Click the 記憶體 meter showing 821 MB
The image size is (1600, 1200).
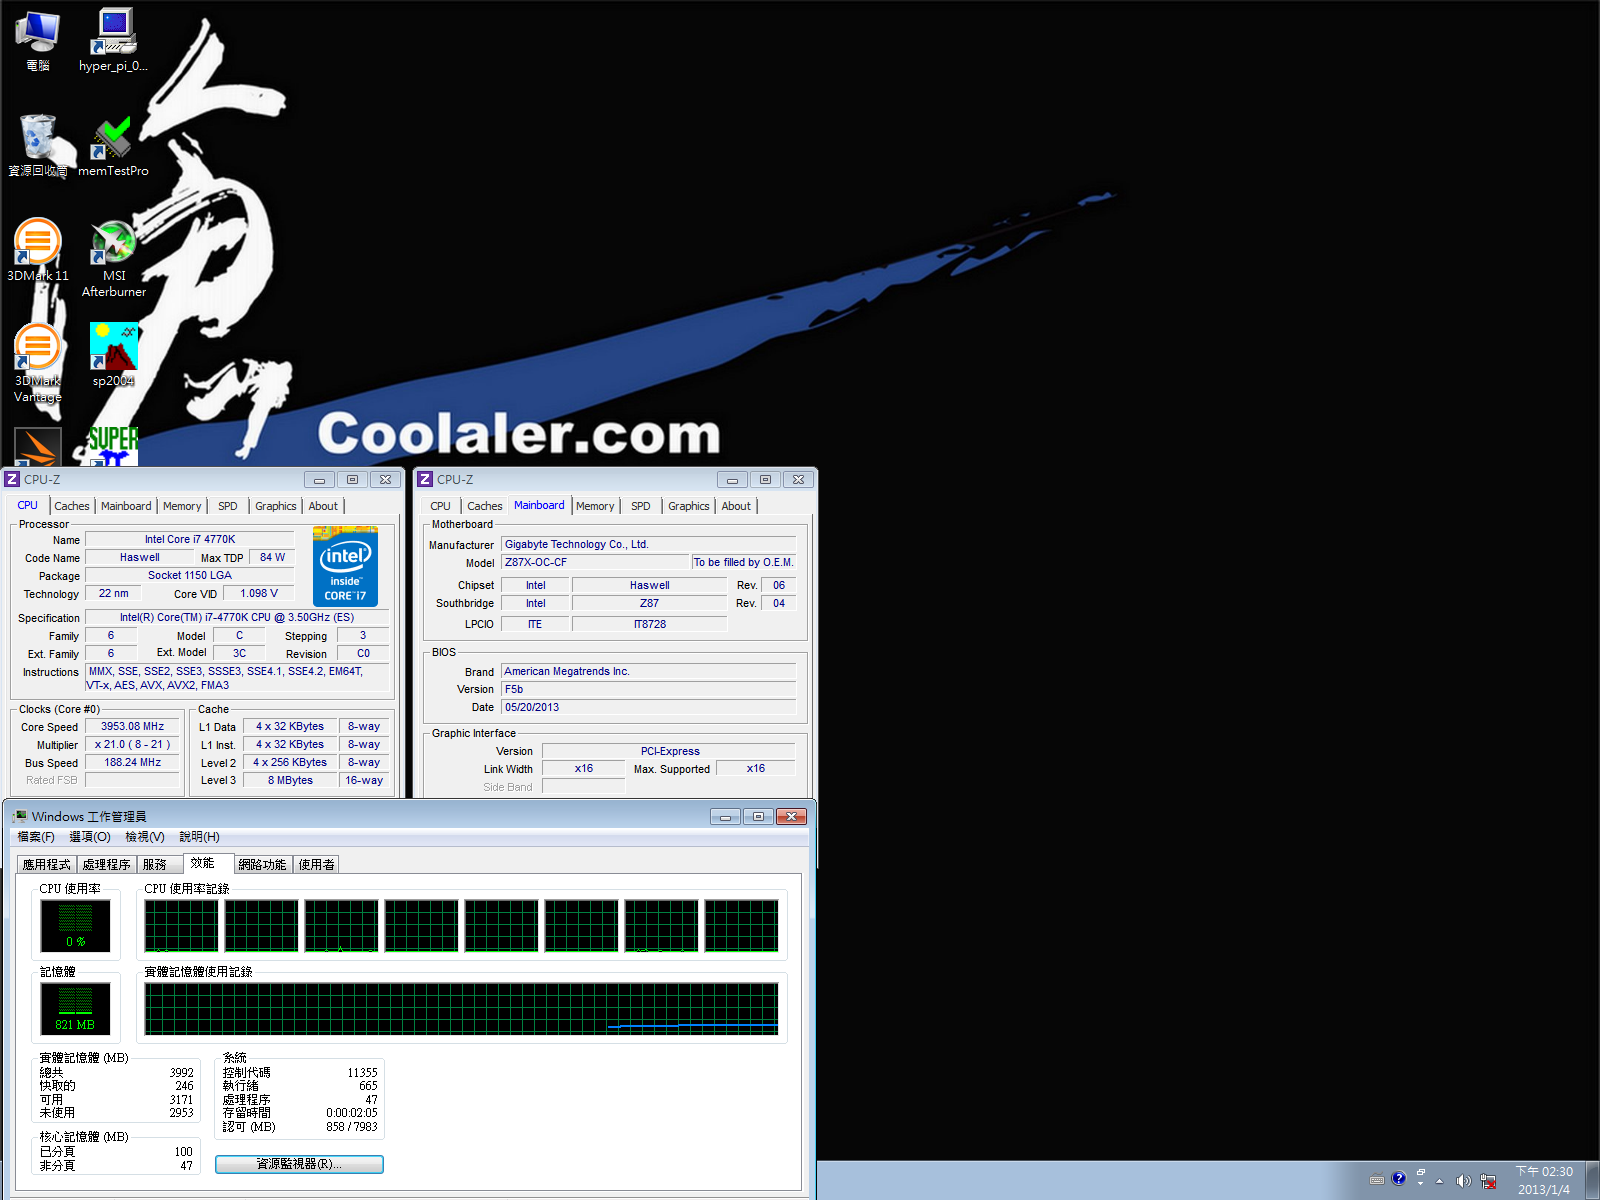(x=76, y=1008)
